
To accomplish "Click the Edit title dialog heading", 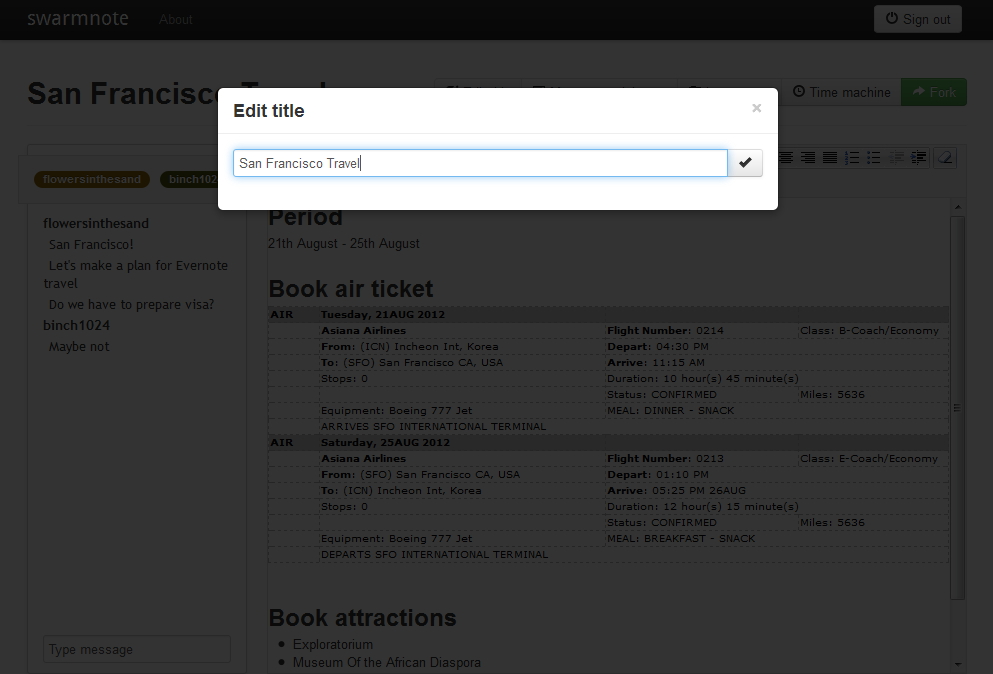I will [x=269, y=111].
